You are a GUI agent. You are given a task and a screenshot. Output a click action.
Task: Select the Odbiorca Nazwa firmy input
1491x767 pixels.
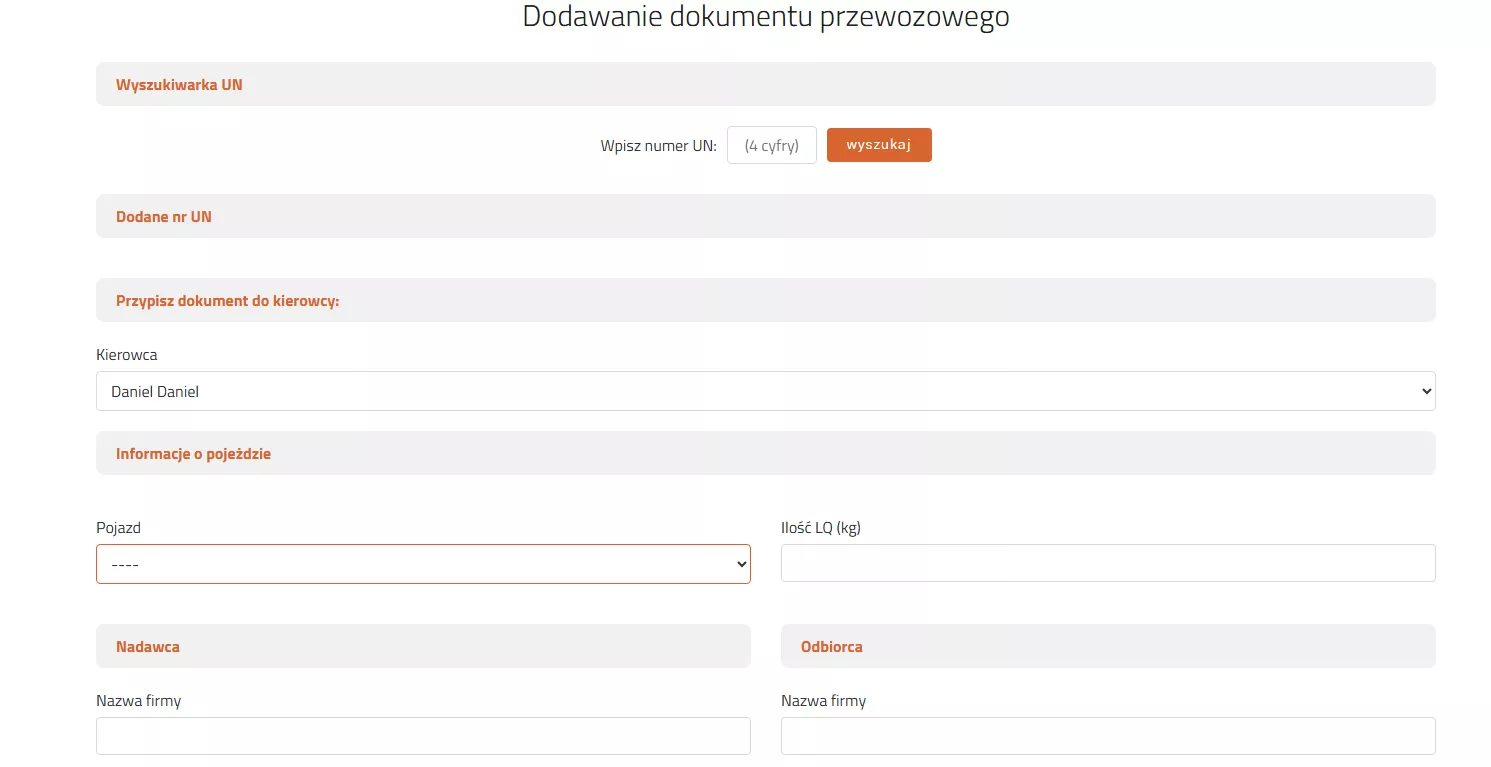click(x=1107, y=735)
